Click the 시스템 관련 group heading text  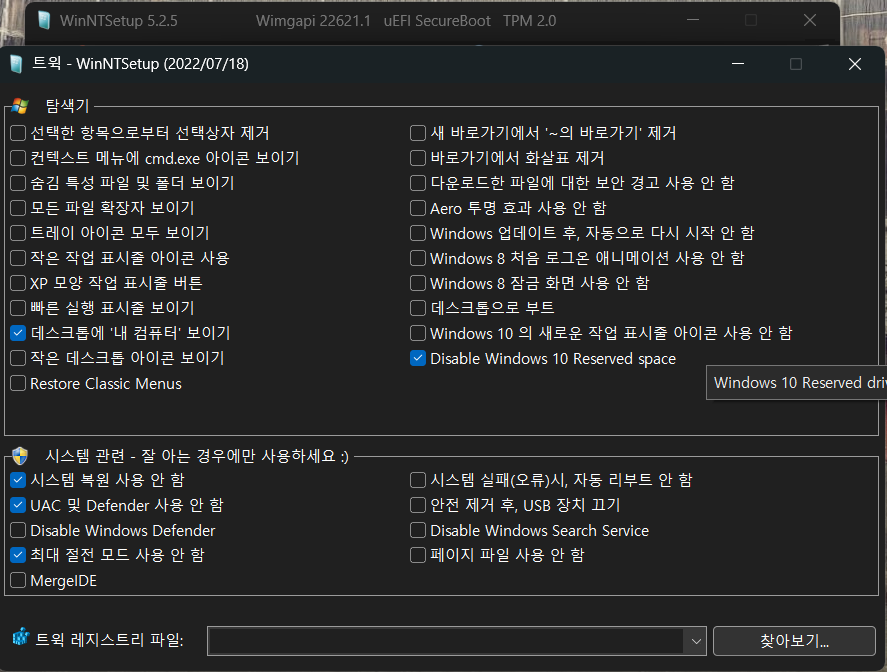[x=197, y=456]
